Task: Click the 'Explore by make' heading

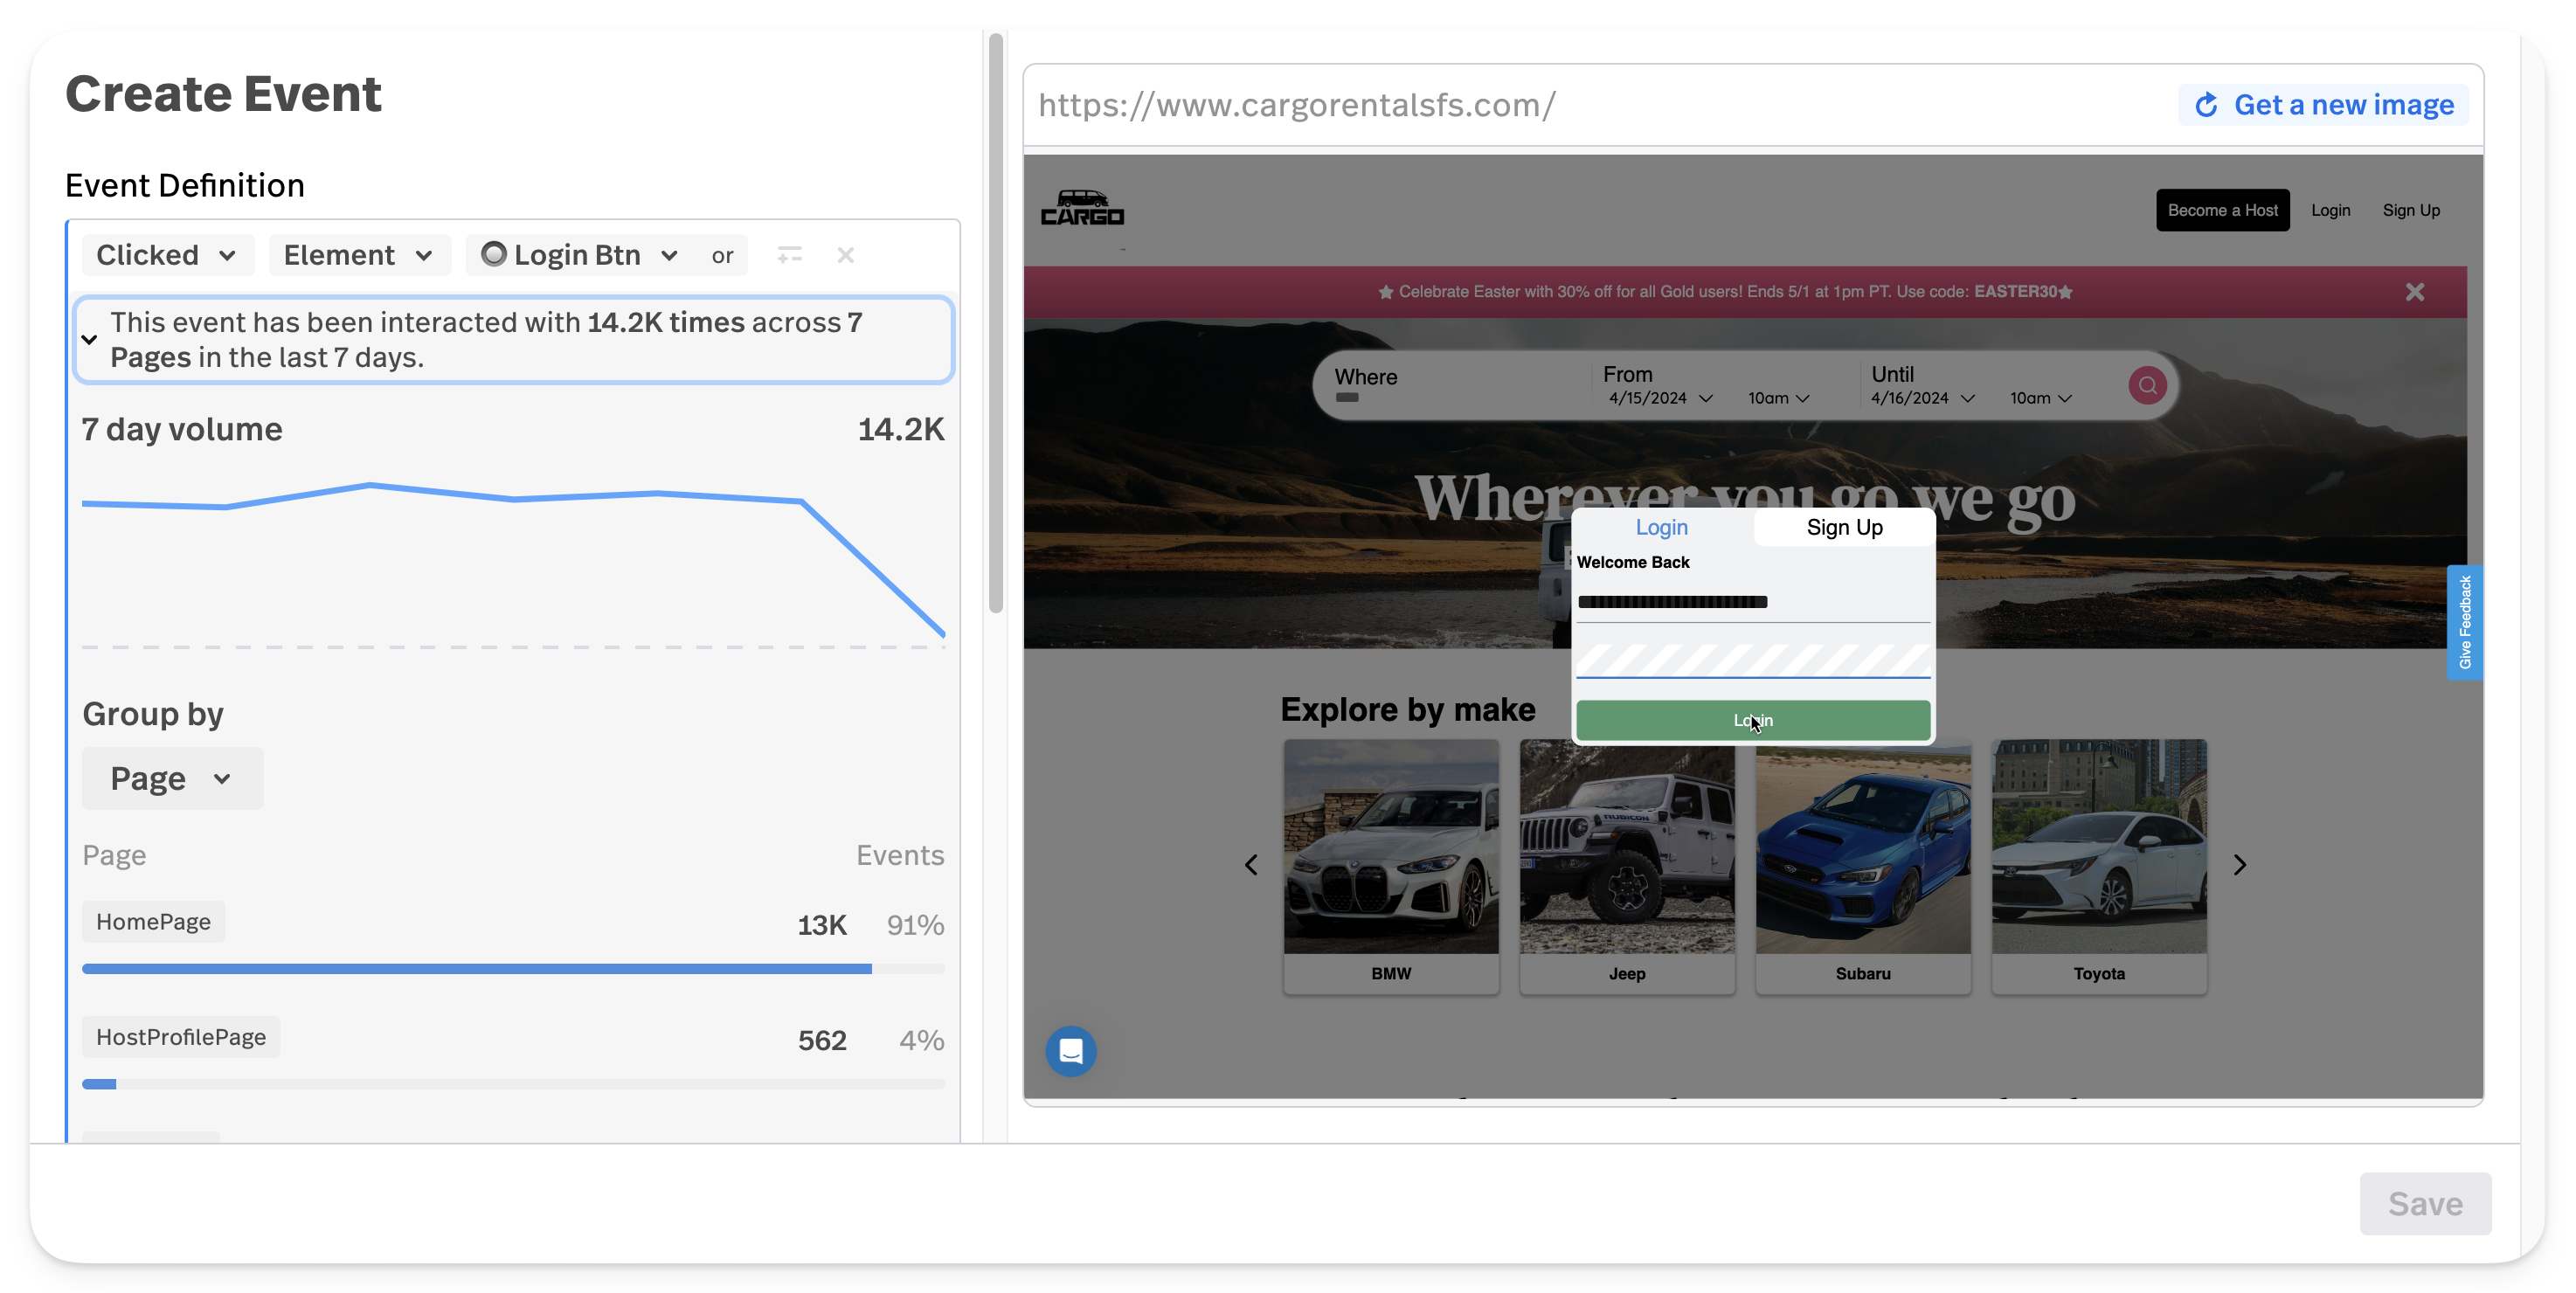Action: point(1407,709)
